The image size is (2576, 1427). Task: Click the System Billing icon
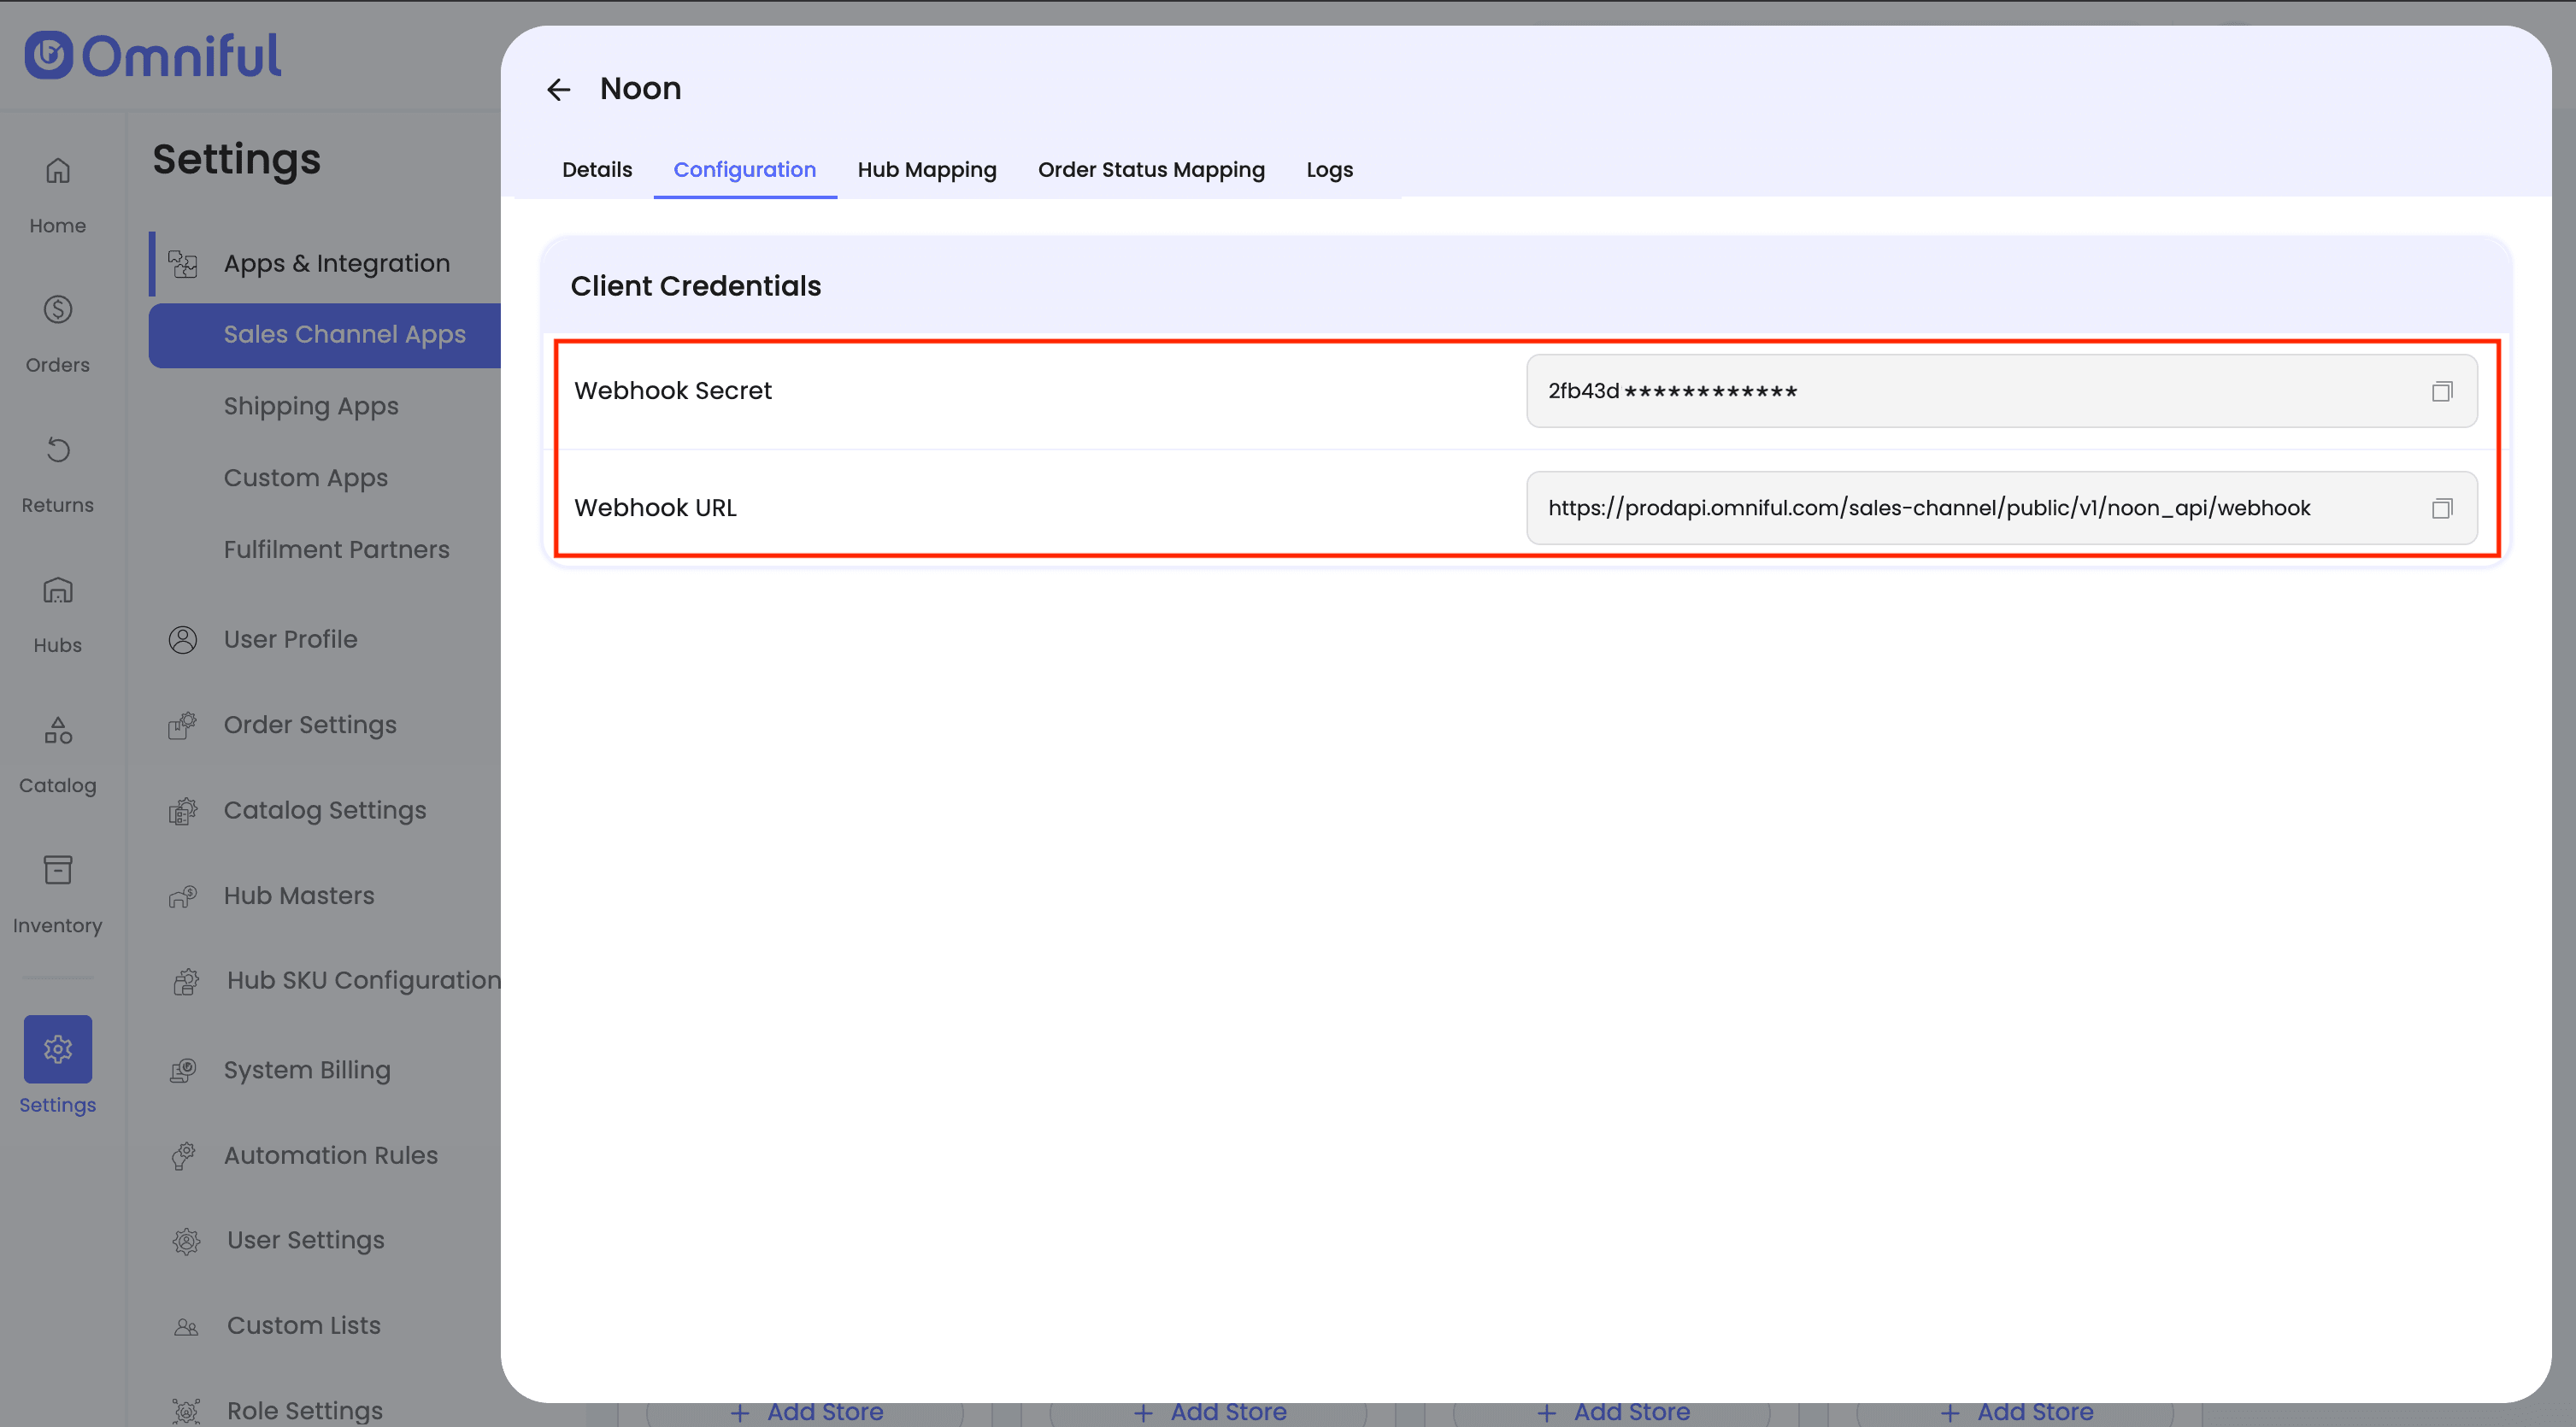(183, 1070)
